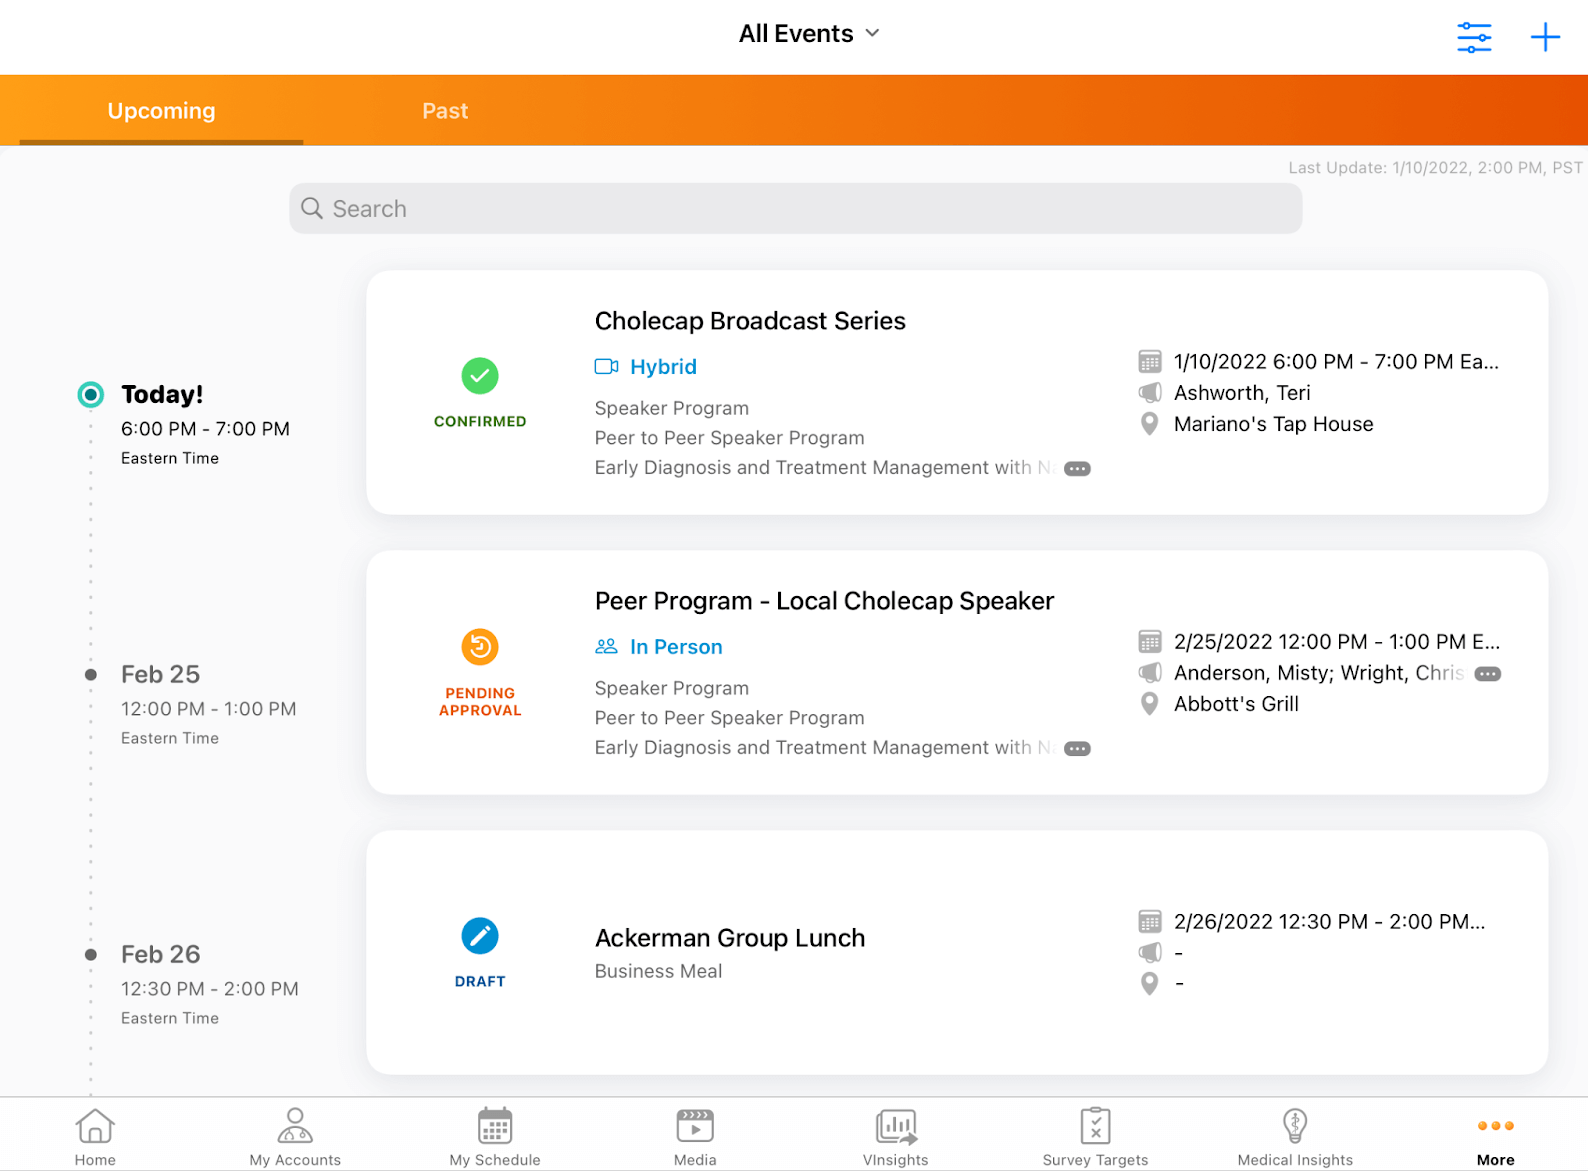Tap the More dots menu

pos(1495,1127)
